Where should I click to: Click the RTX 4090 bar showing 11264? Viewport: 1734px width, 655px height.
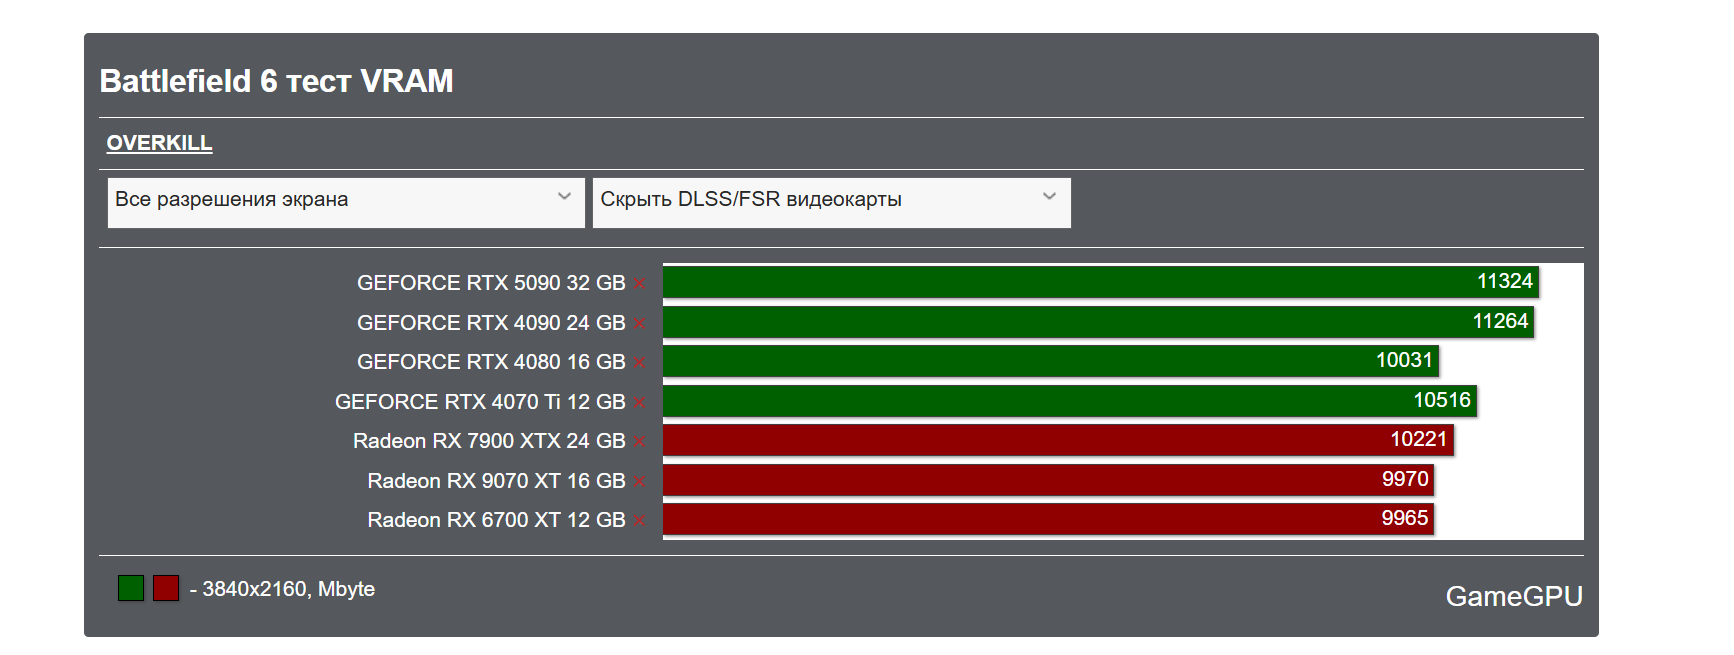pos(1099,322)
